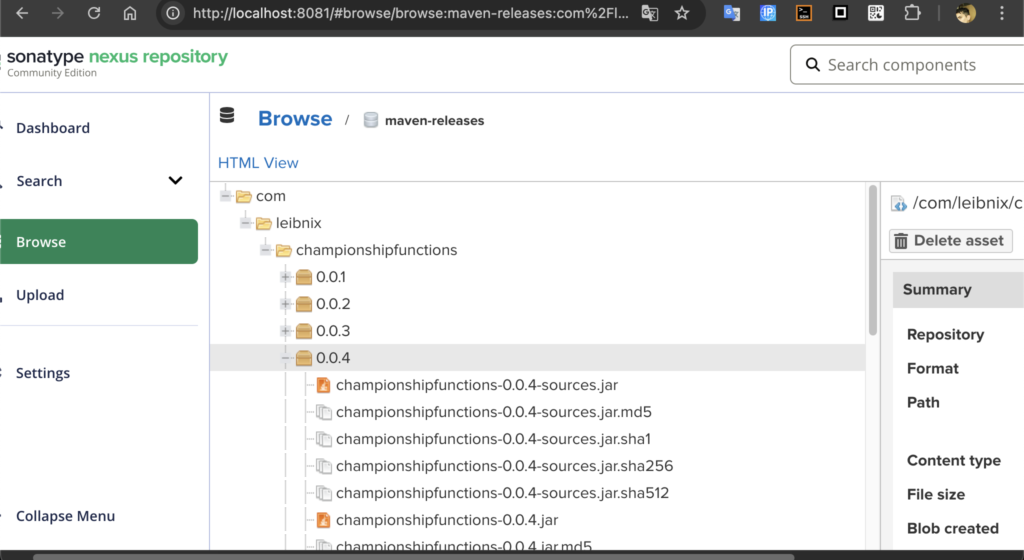Go to the Upload section
The image size is (1024, 560).
coord(40,295)
